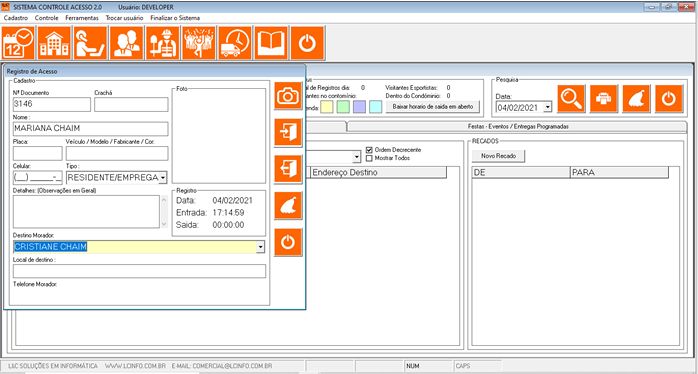Open the condominium buildings toolbar icon
The width and height of the screenshot is (698, 374).
coord(54,43)
